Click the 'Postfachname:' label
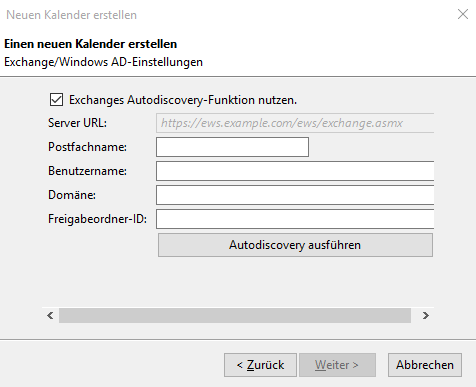 coord(87,147)
